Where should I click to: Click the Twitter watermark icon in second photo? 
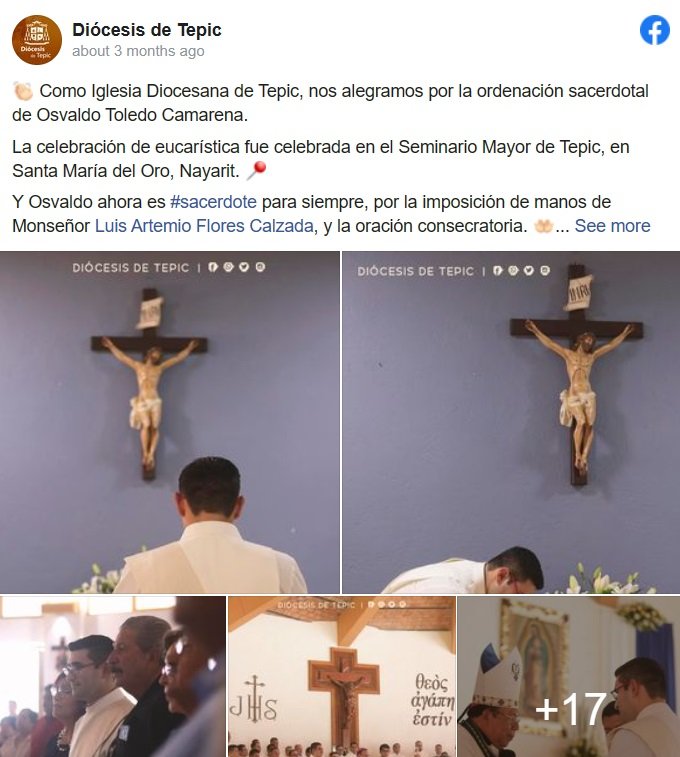pos(529,271)
